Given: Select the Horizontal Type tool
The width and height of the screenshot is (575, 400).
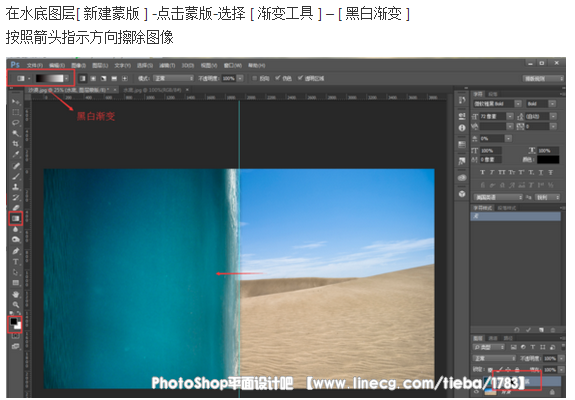Looking at the screenshot, I should [15, 262].
